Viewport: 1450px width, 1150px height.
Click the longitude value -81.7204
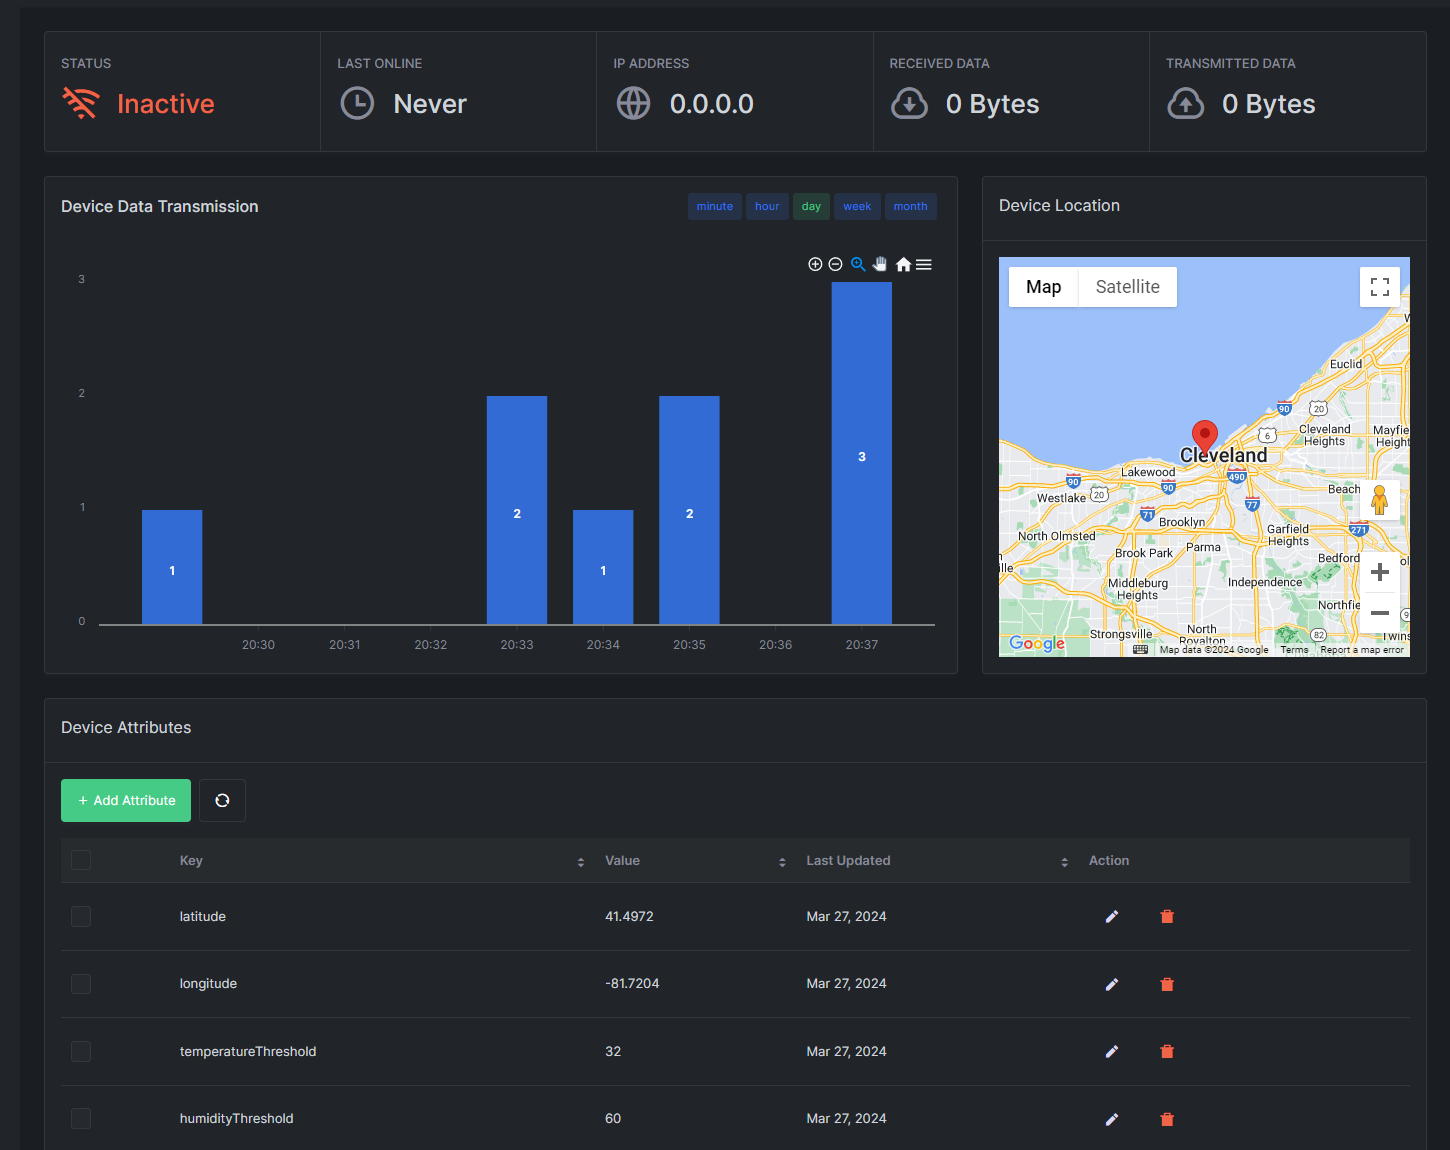pyautogui.click(x=632, y=984)
